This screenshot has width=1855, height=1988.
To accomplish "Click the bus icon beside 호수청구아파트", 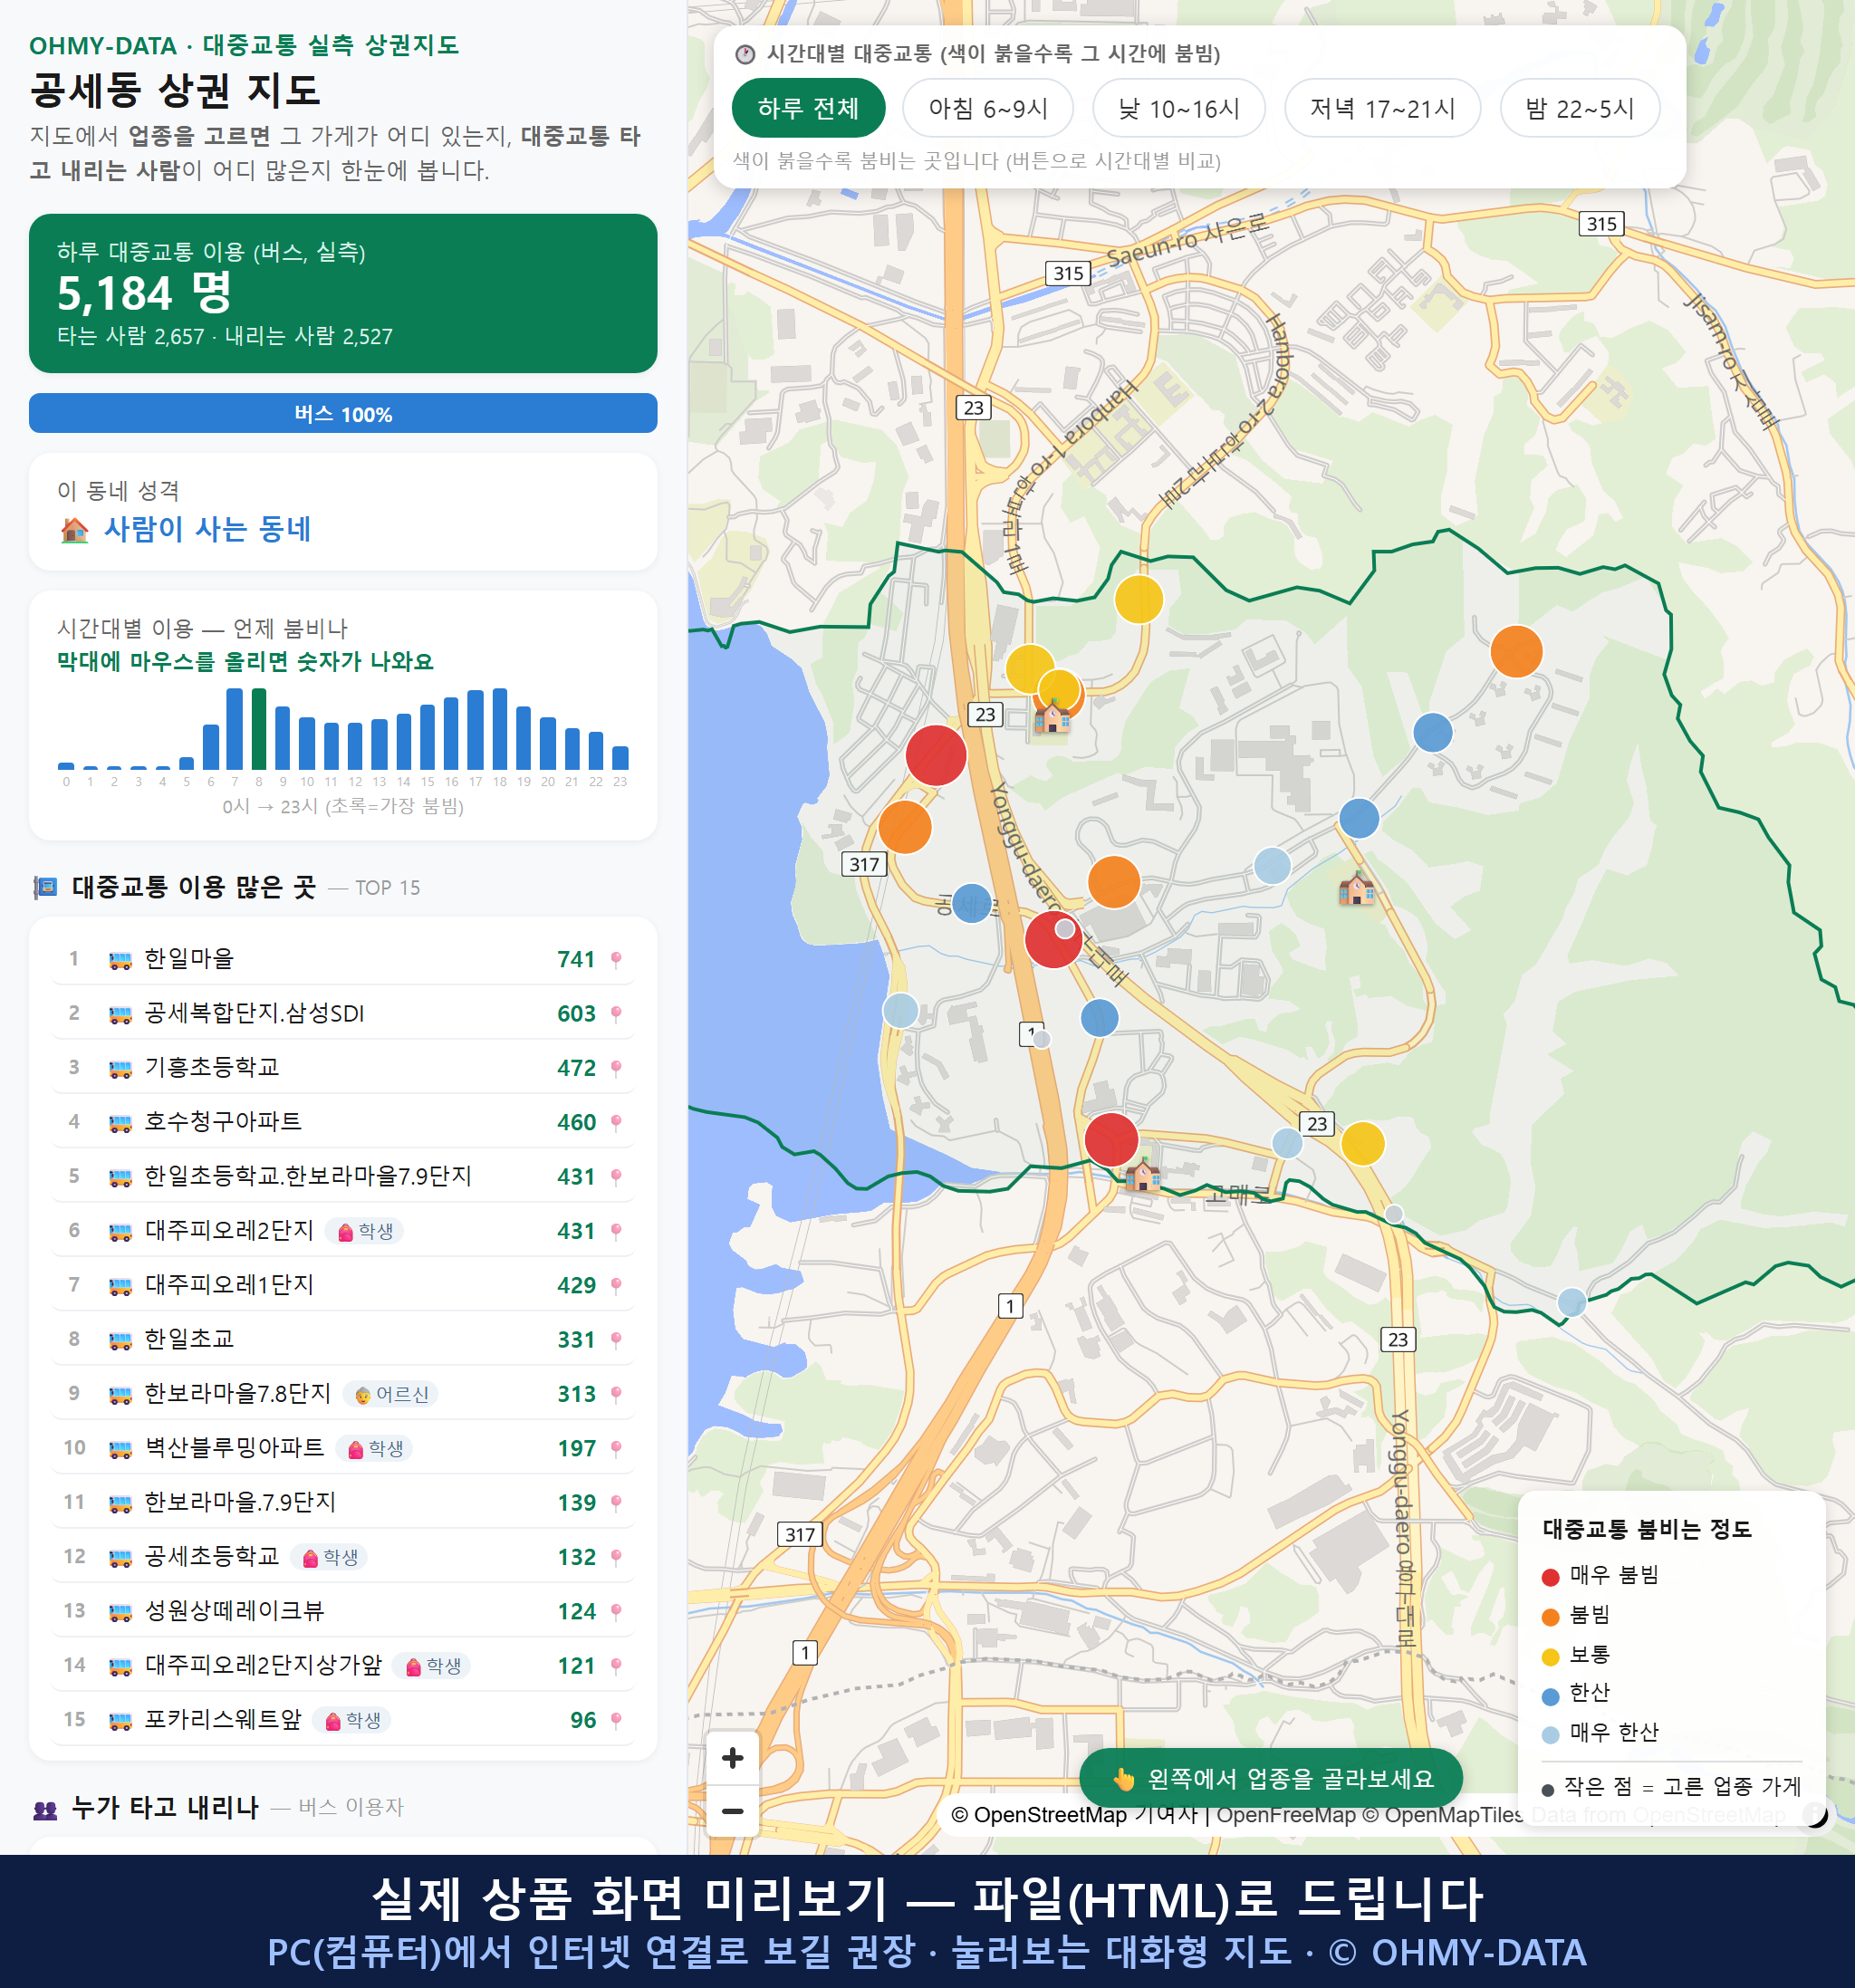I will pos(120,1123).
